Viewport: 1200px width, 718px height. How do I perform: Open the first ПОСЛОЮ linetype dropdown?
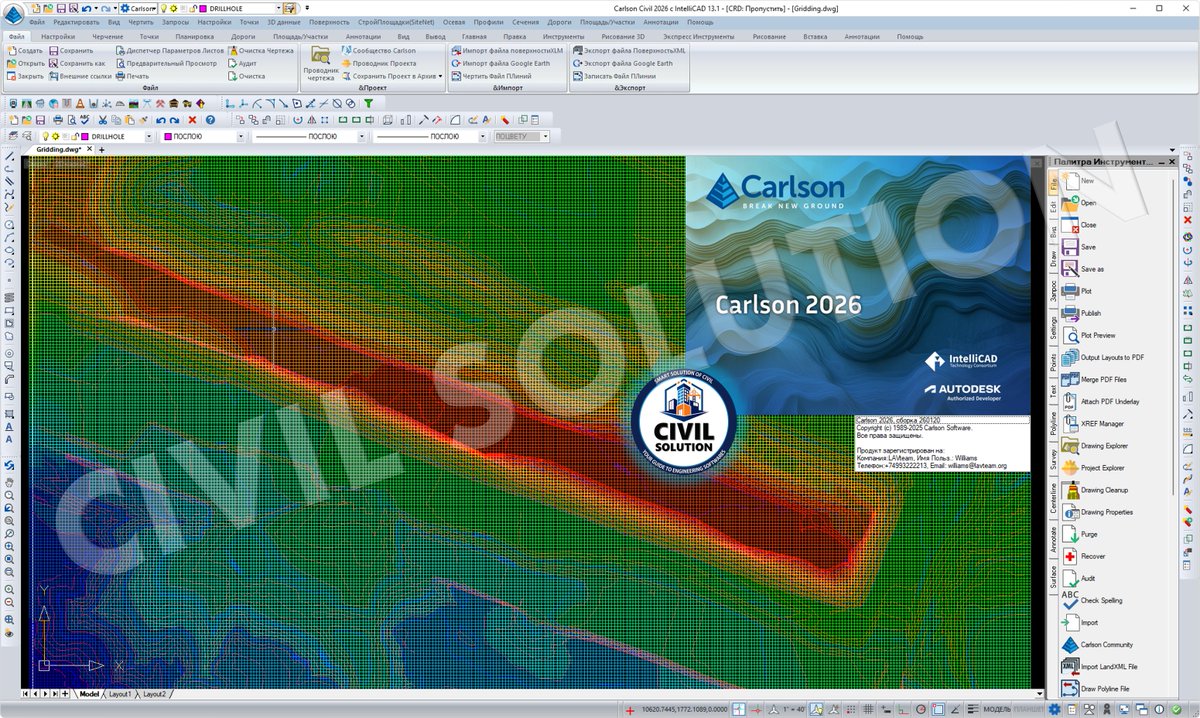point(362,136)
